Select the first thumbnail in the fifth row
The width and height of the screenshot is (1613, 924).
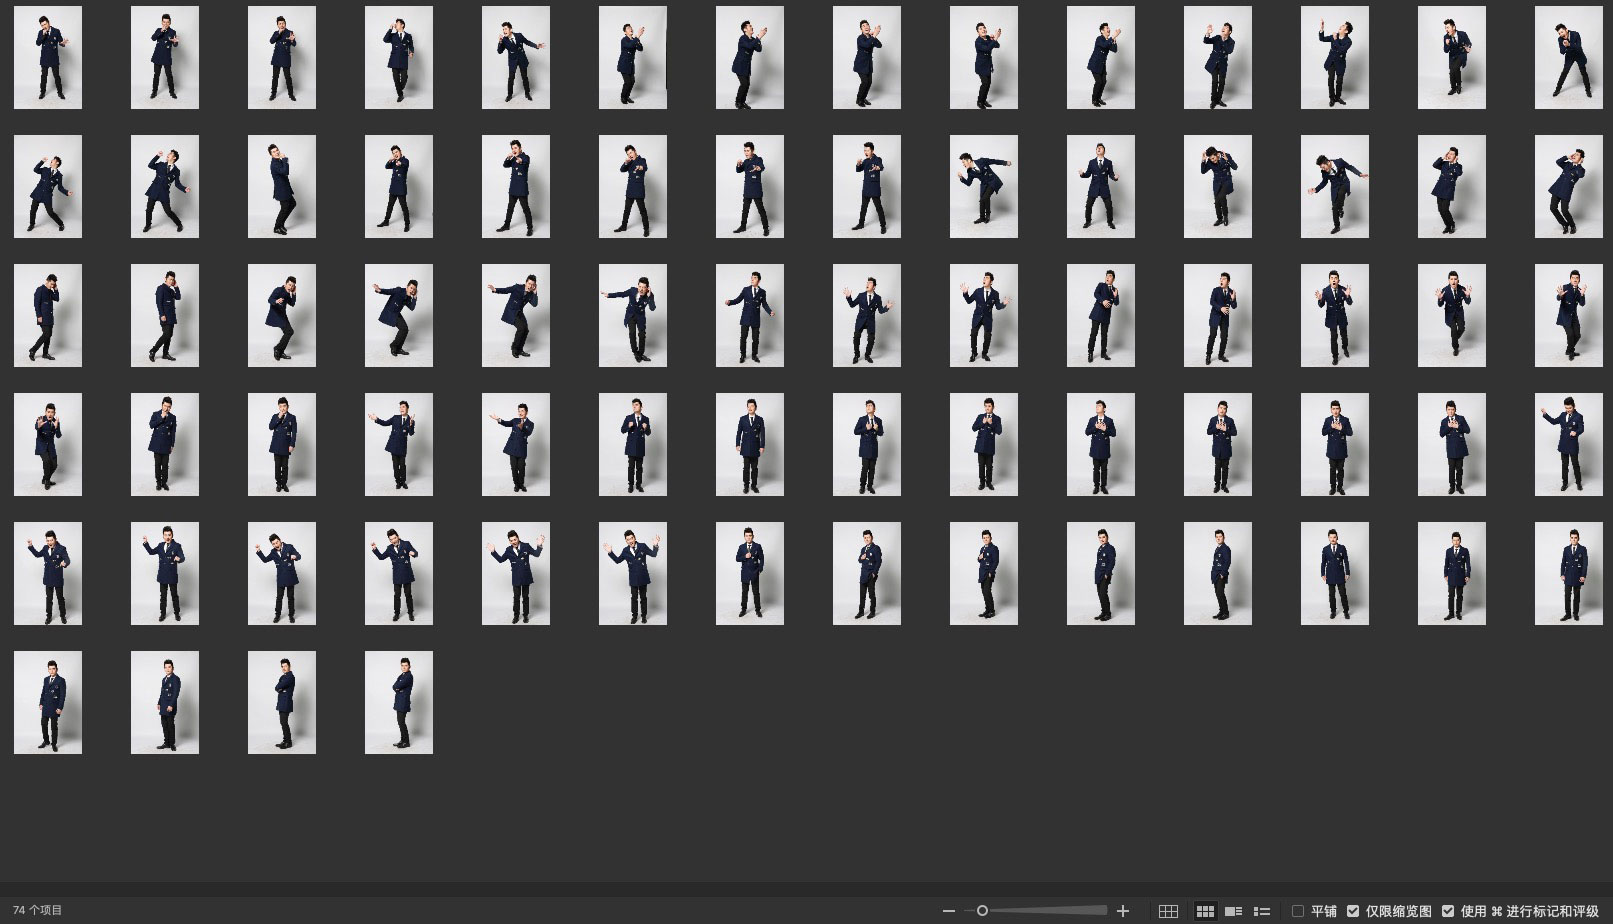click(48, 573)
